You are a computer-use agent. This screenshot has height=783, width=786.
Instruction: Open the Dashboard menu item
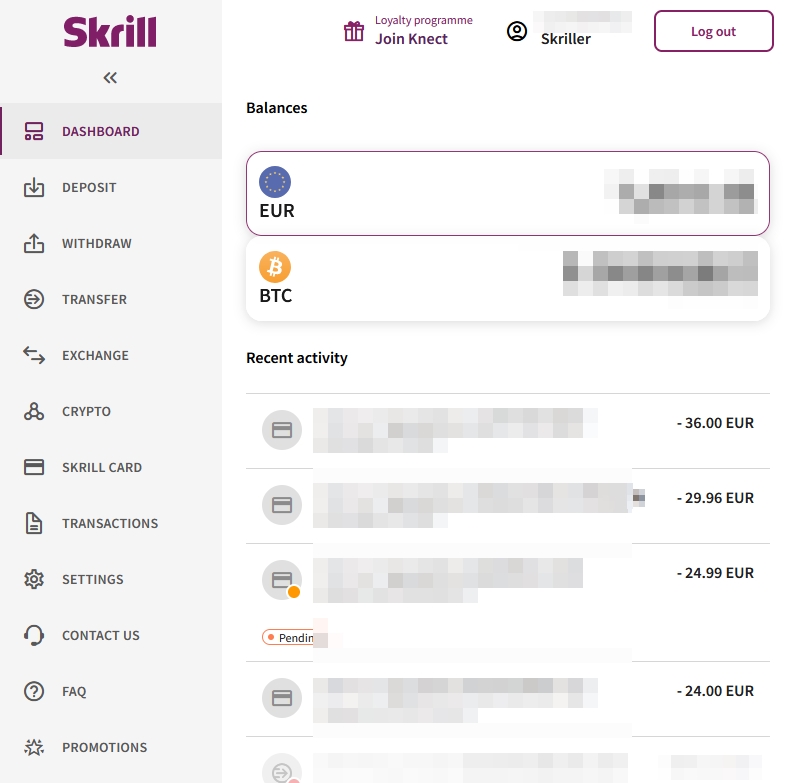pos(111,131)
